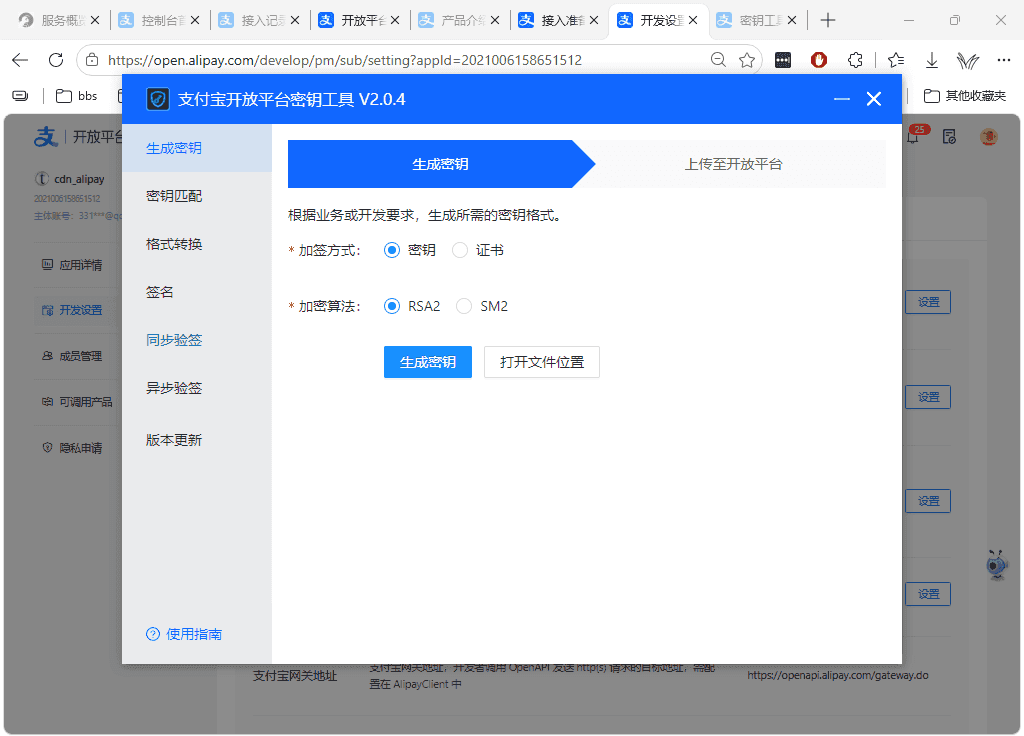Select 生成密钥 in the key tool sidebar
Screen dimensions: 1024x736
pyautogui.click(x=197, y=148)
